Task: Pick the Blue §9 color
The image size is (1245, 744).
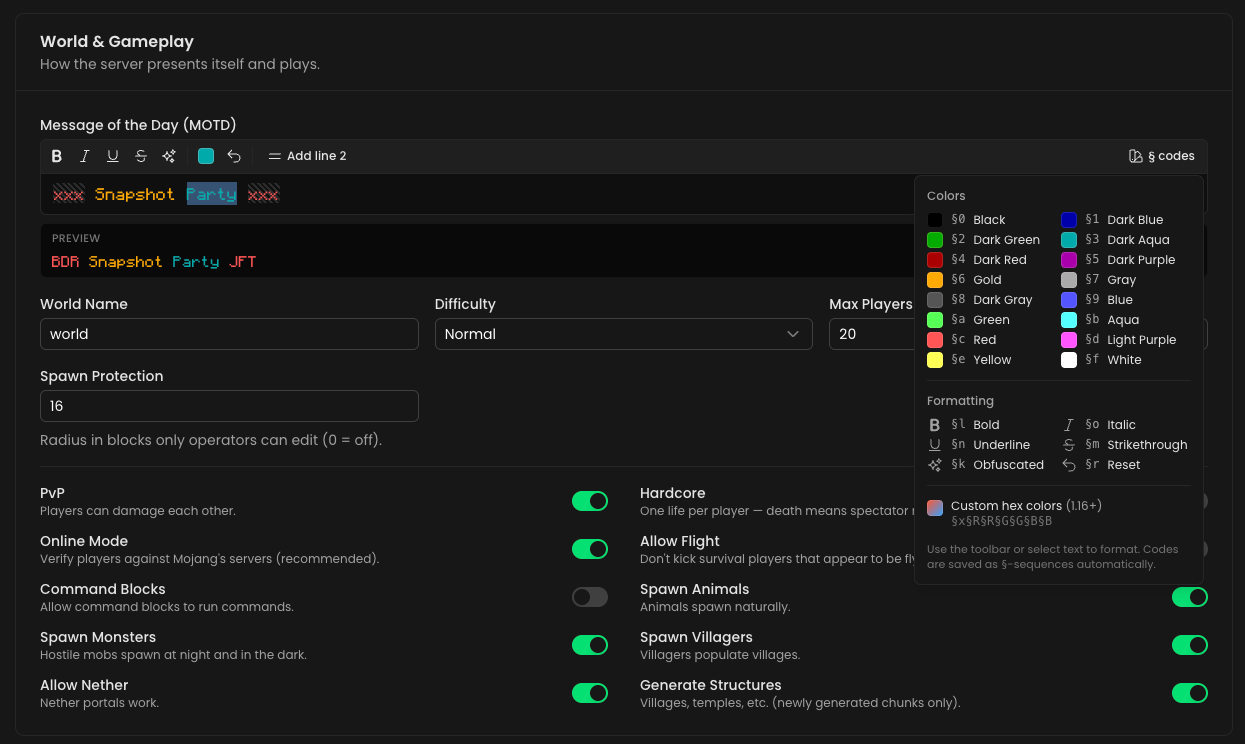Action: click(x=1097, y=300)
